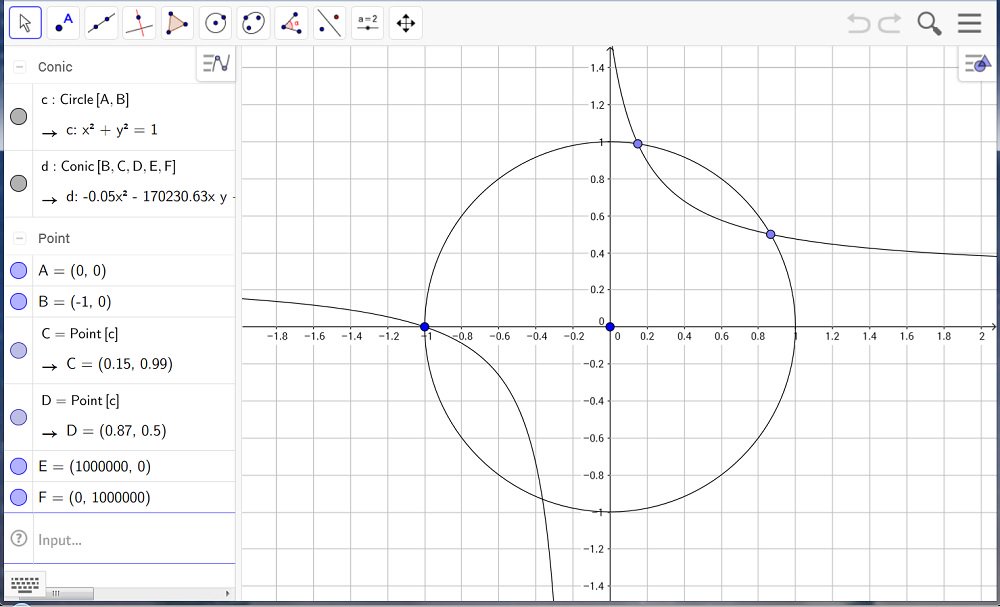The width and height of the screenshot is (1000, 607).
Task: Toggle visibility of point E
Action: tap(18, 466)
